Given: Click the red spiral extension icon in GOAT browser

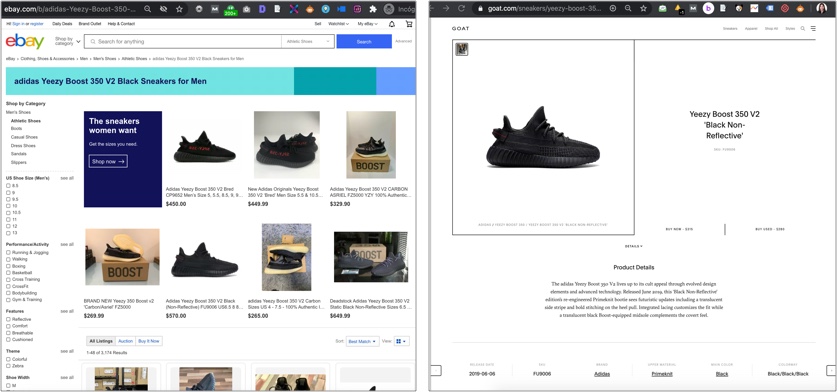Looking at the screenshot, I should [x=785, y=9].
